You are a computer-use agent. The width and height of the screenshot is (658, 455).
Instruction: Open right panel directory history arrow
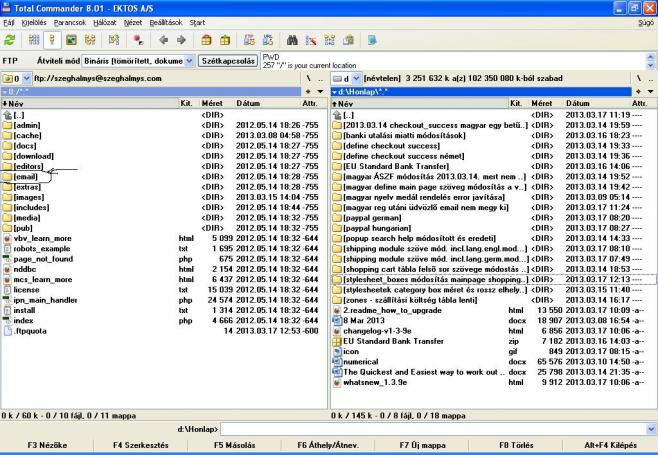[650, 92]
